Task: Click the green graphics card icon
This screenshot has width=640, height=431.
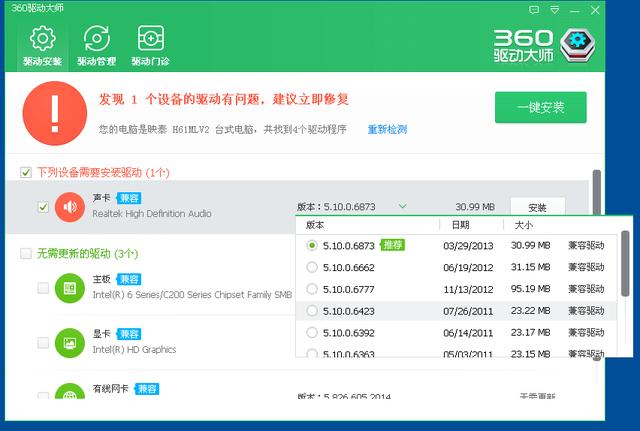Action: (70, 343)
